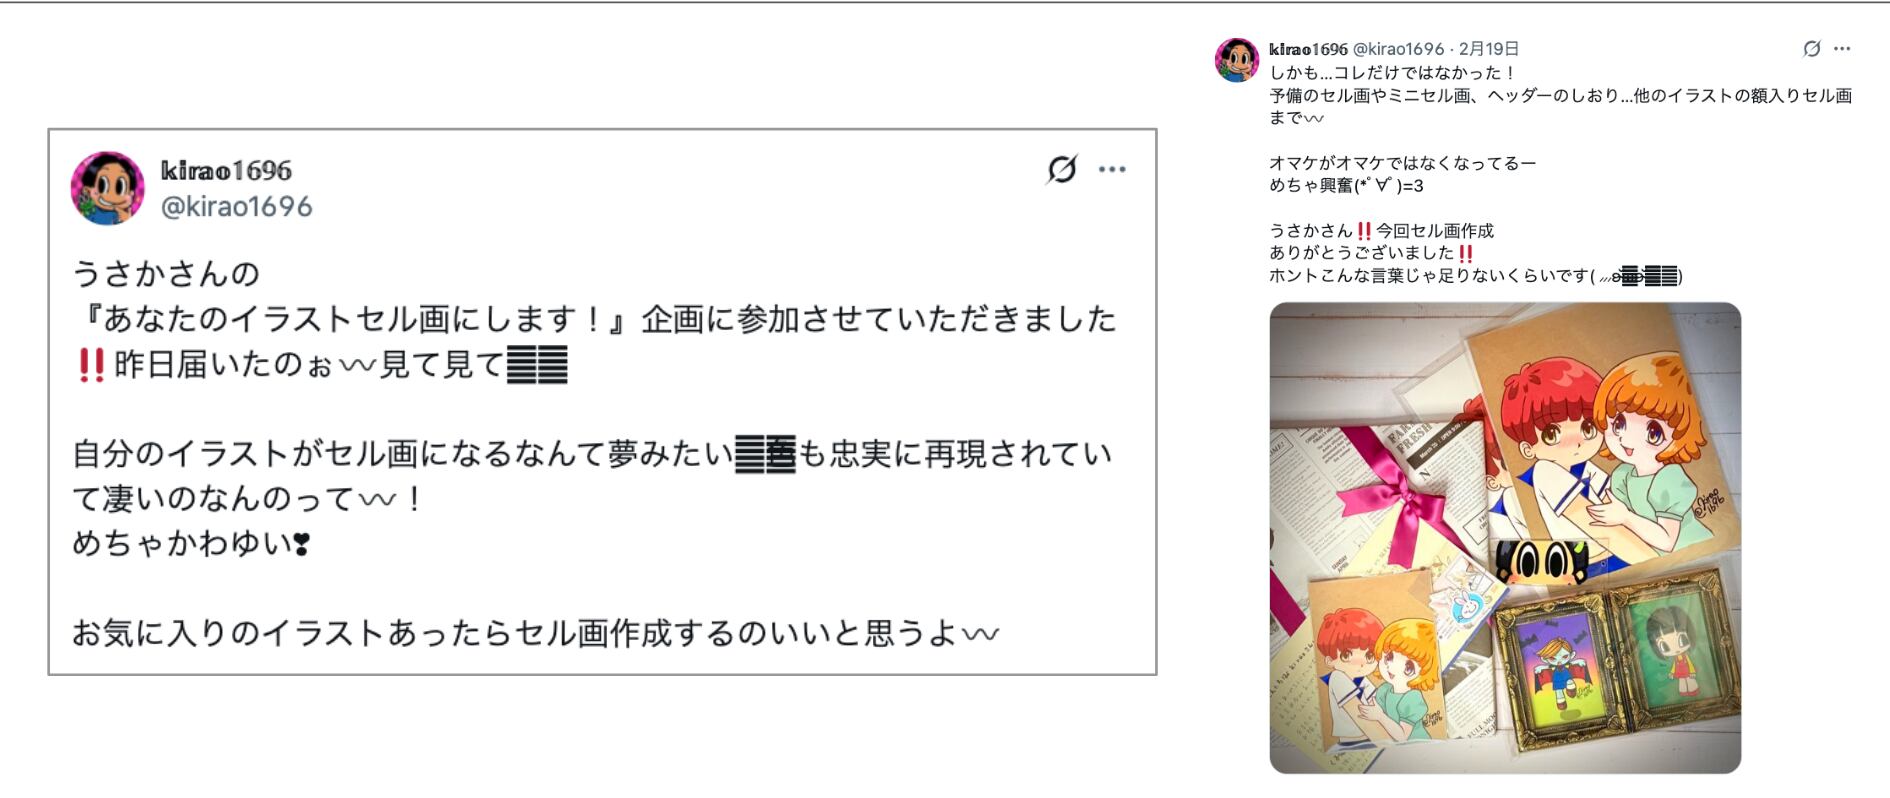
Task: Click the kirao1696 display name on the right tweet
Action: 1308,48
